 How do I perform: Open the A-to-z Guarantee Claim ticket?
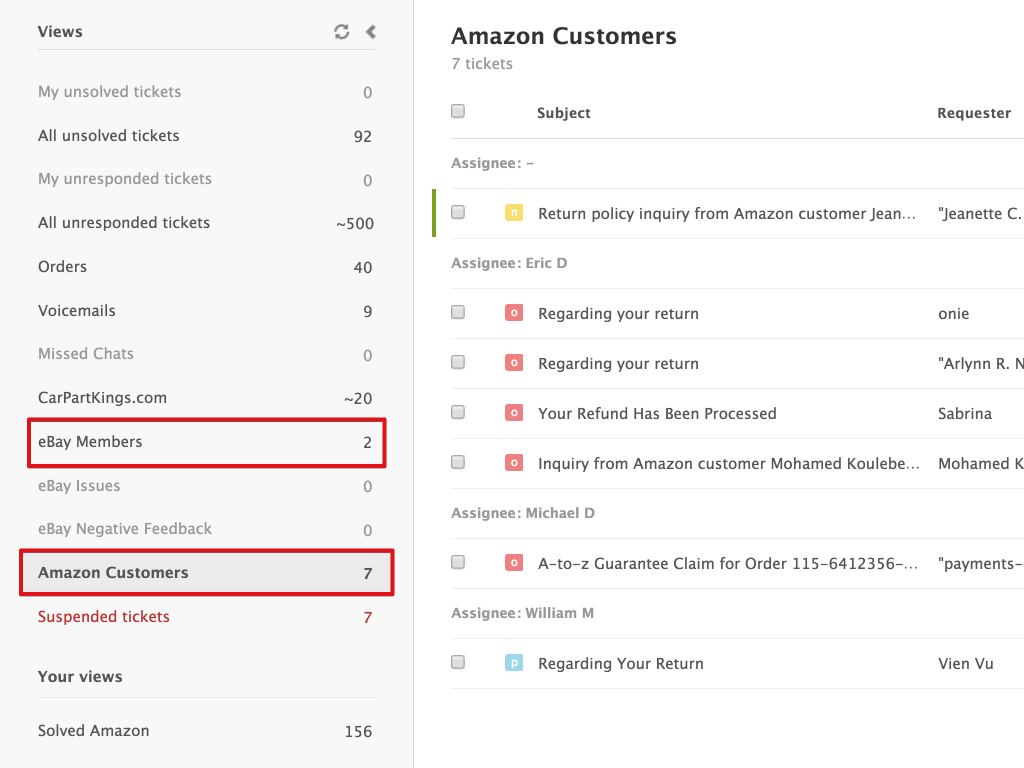click(727, 564)
